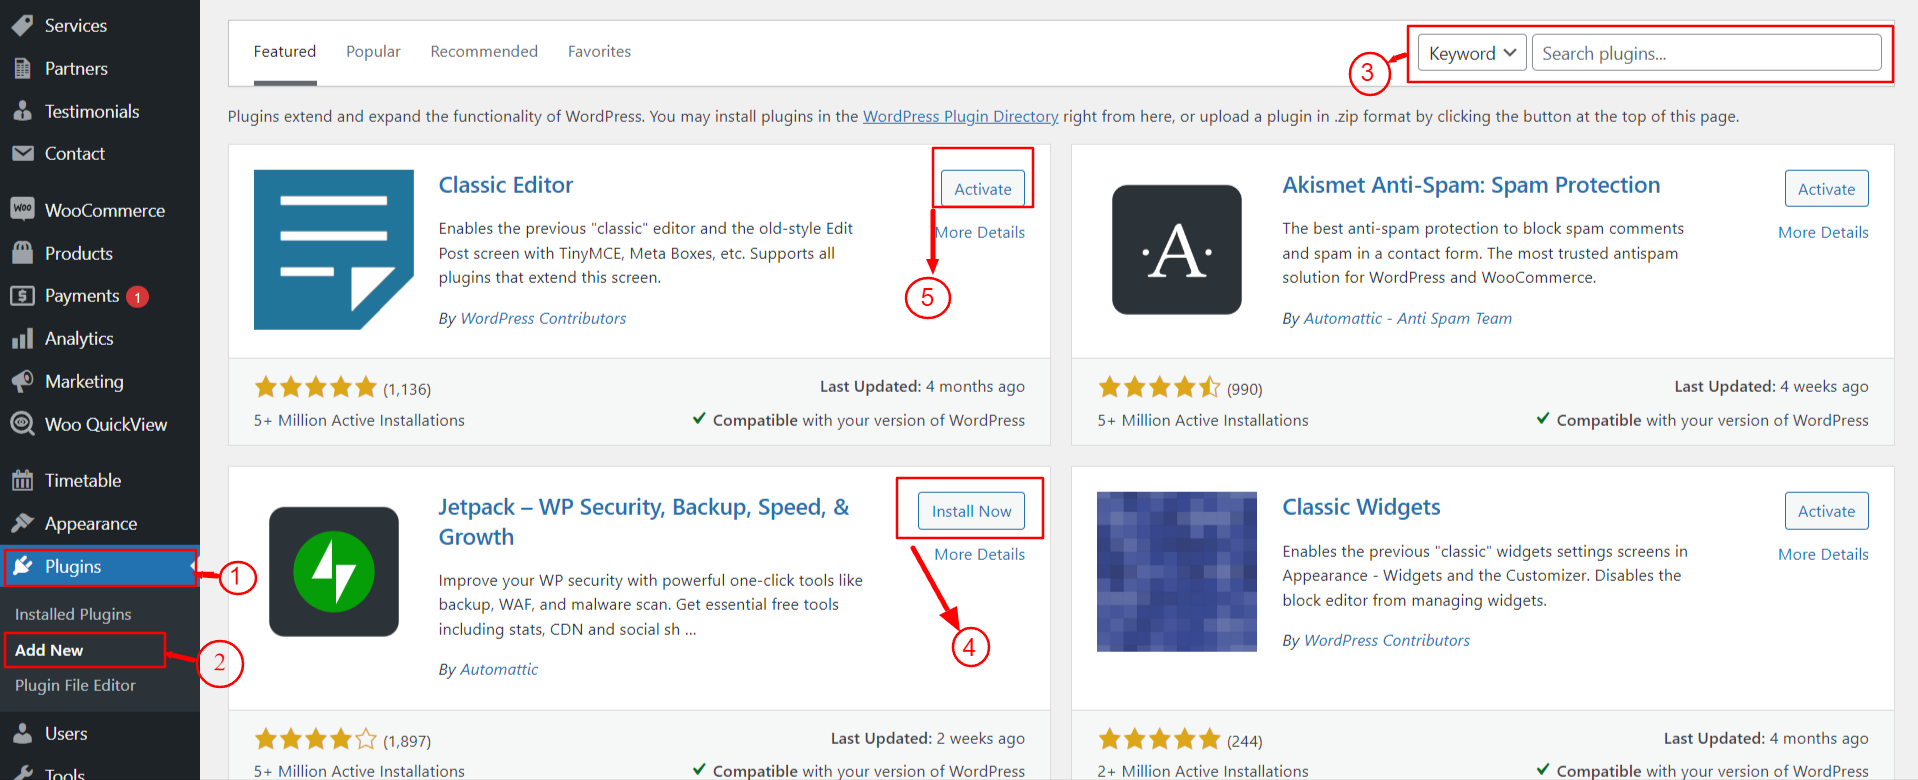Switch to the Popular tab
Screen dimensions: 1918x780
point(373,51)
